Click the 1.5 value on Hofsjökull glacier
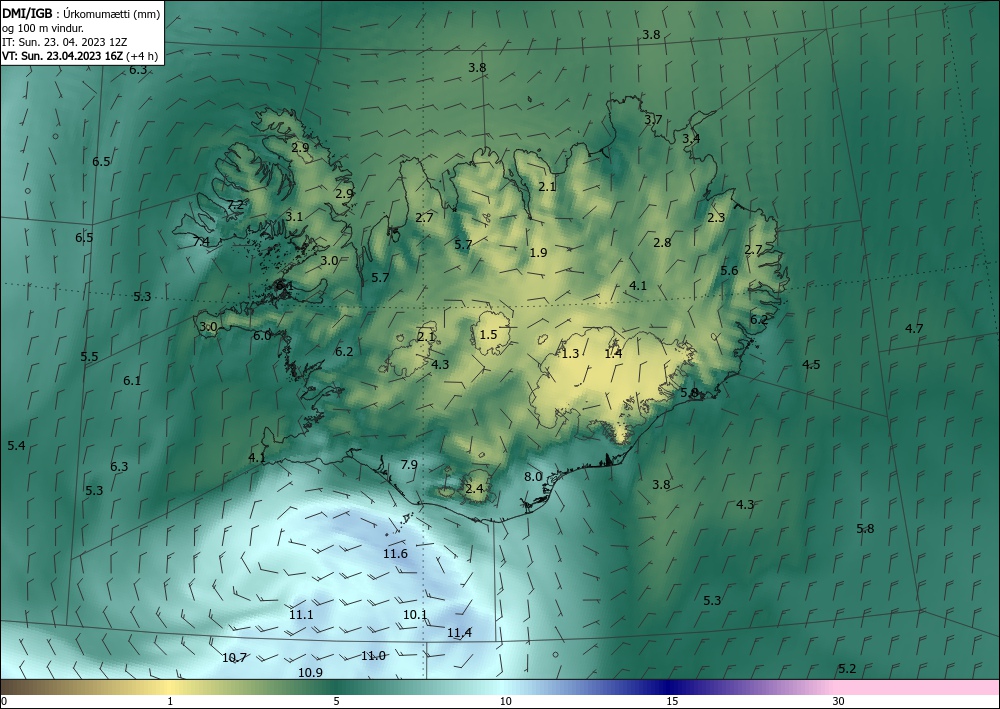The height and width of the screenshot is (709, 1000). tap(489, 334)
